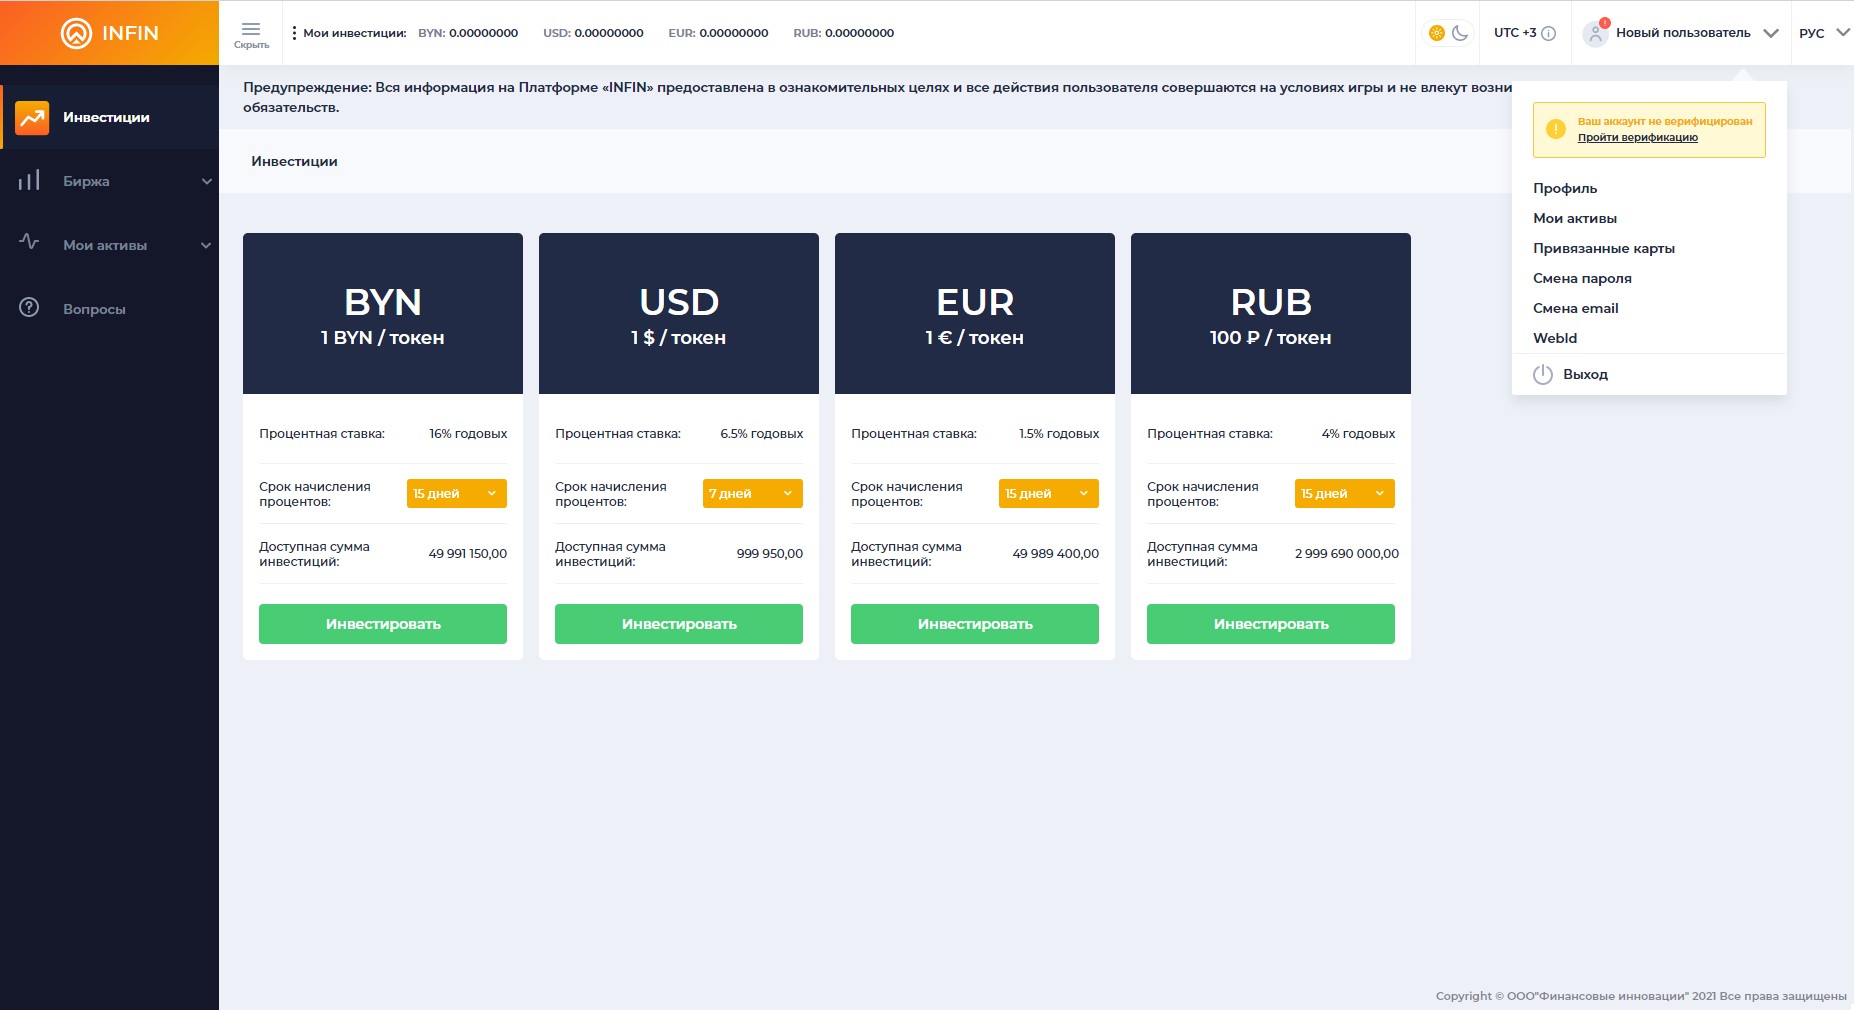Click the three-dot icon before Мои инвестиции
The image size is (1854, 1010).
tap(294, 33)
